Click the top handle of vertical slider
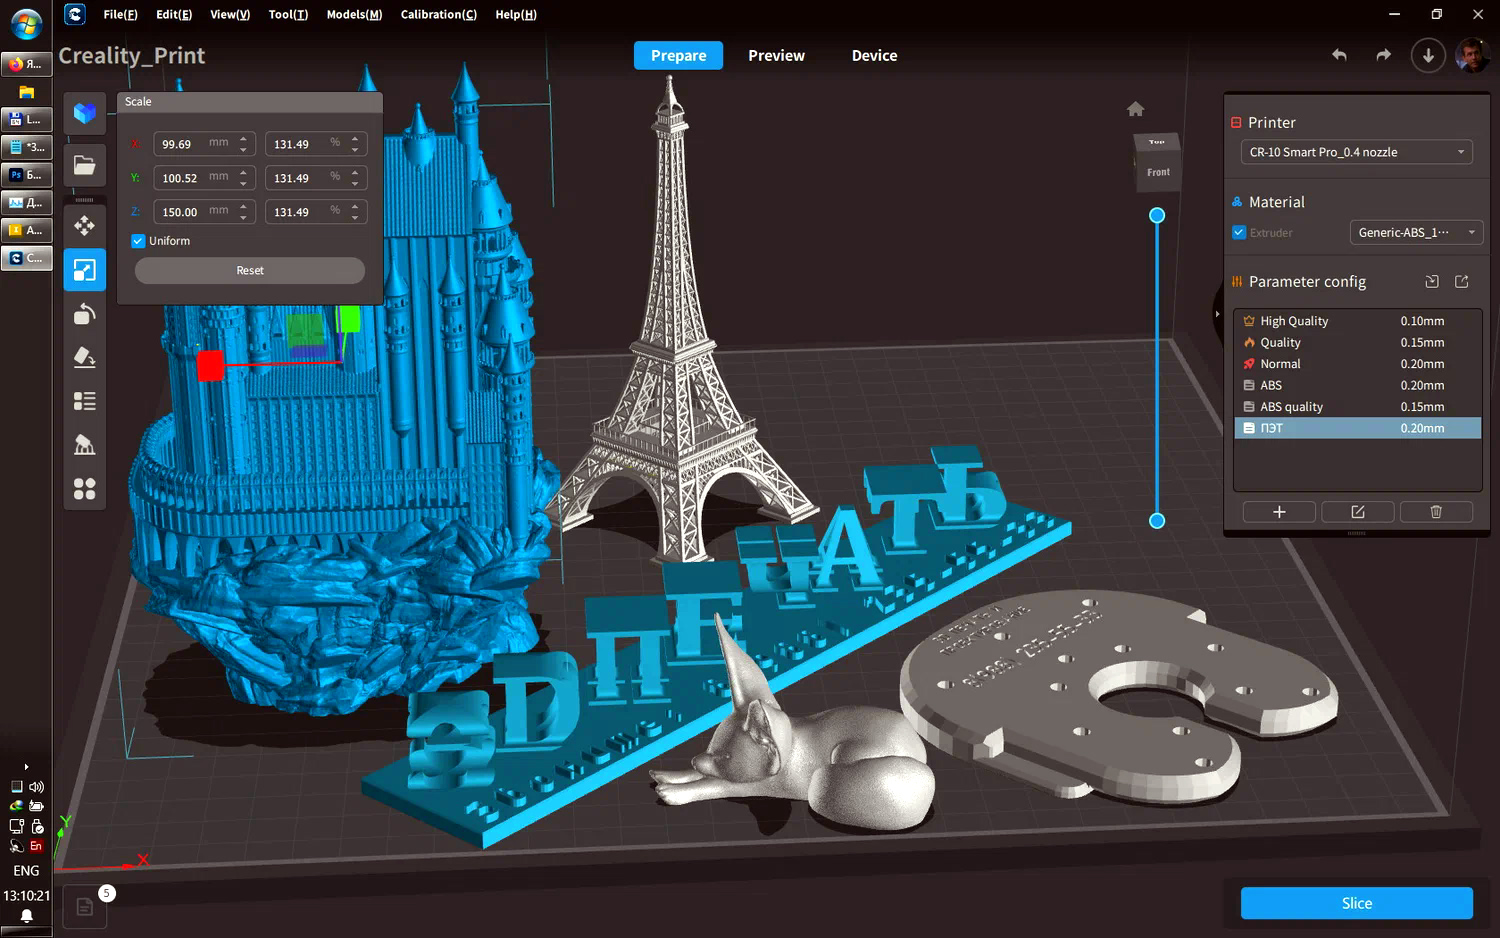Viewport: 1500px width, 938px height. click(1157, 215)
